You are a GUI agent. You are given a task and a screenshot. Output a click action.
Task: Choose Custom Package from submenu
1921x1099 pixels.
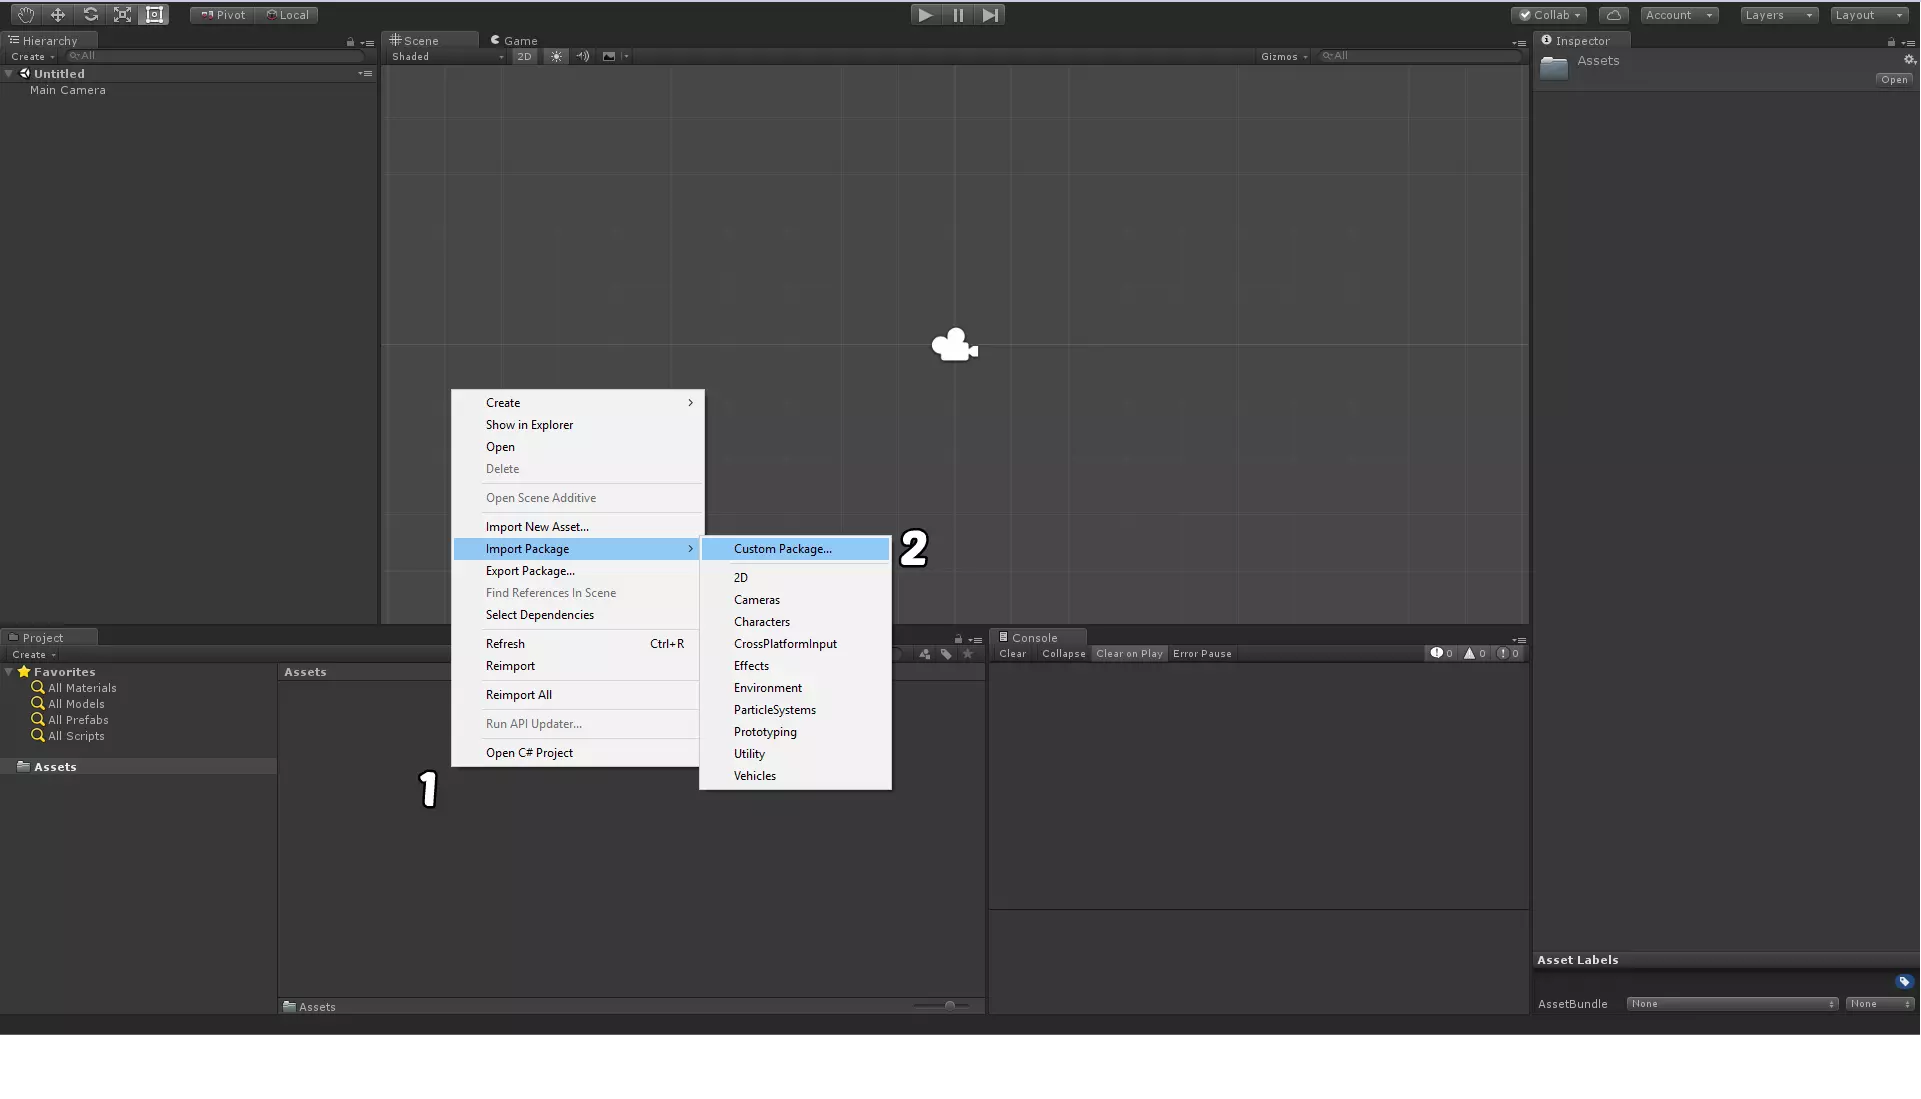pos(782,549)
